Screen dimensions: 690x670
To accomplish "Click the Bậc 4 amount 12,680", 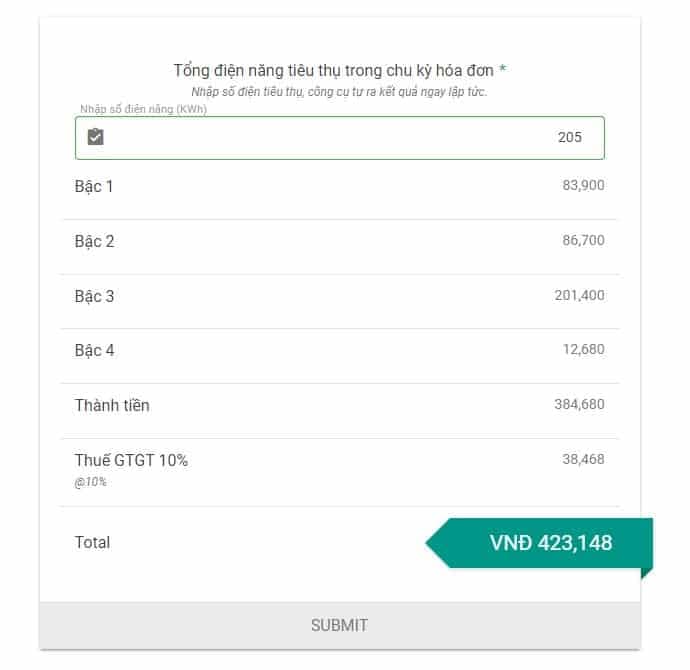I will coord(583,349).
